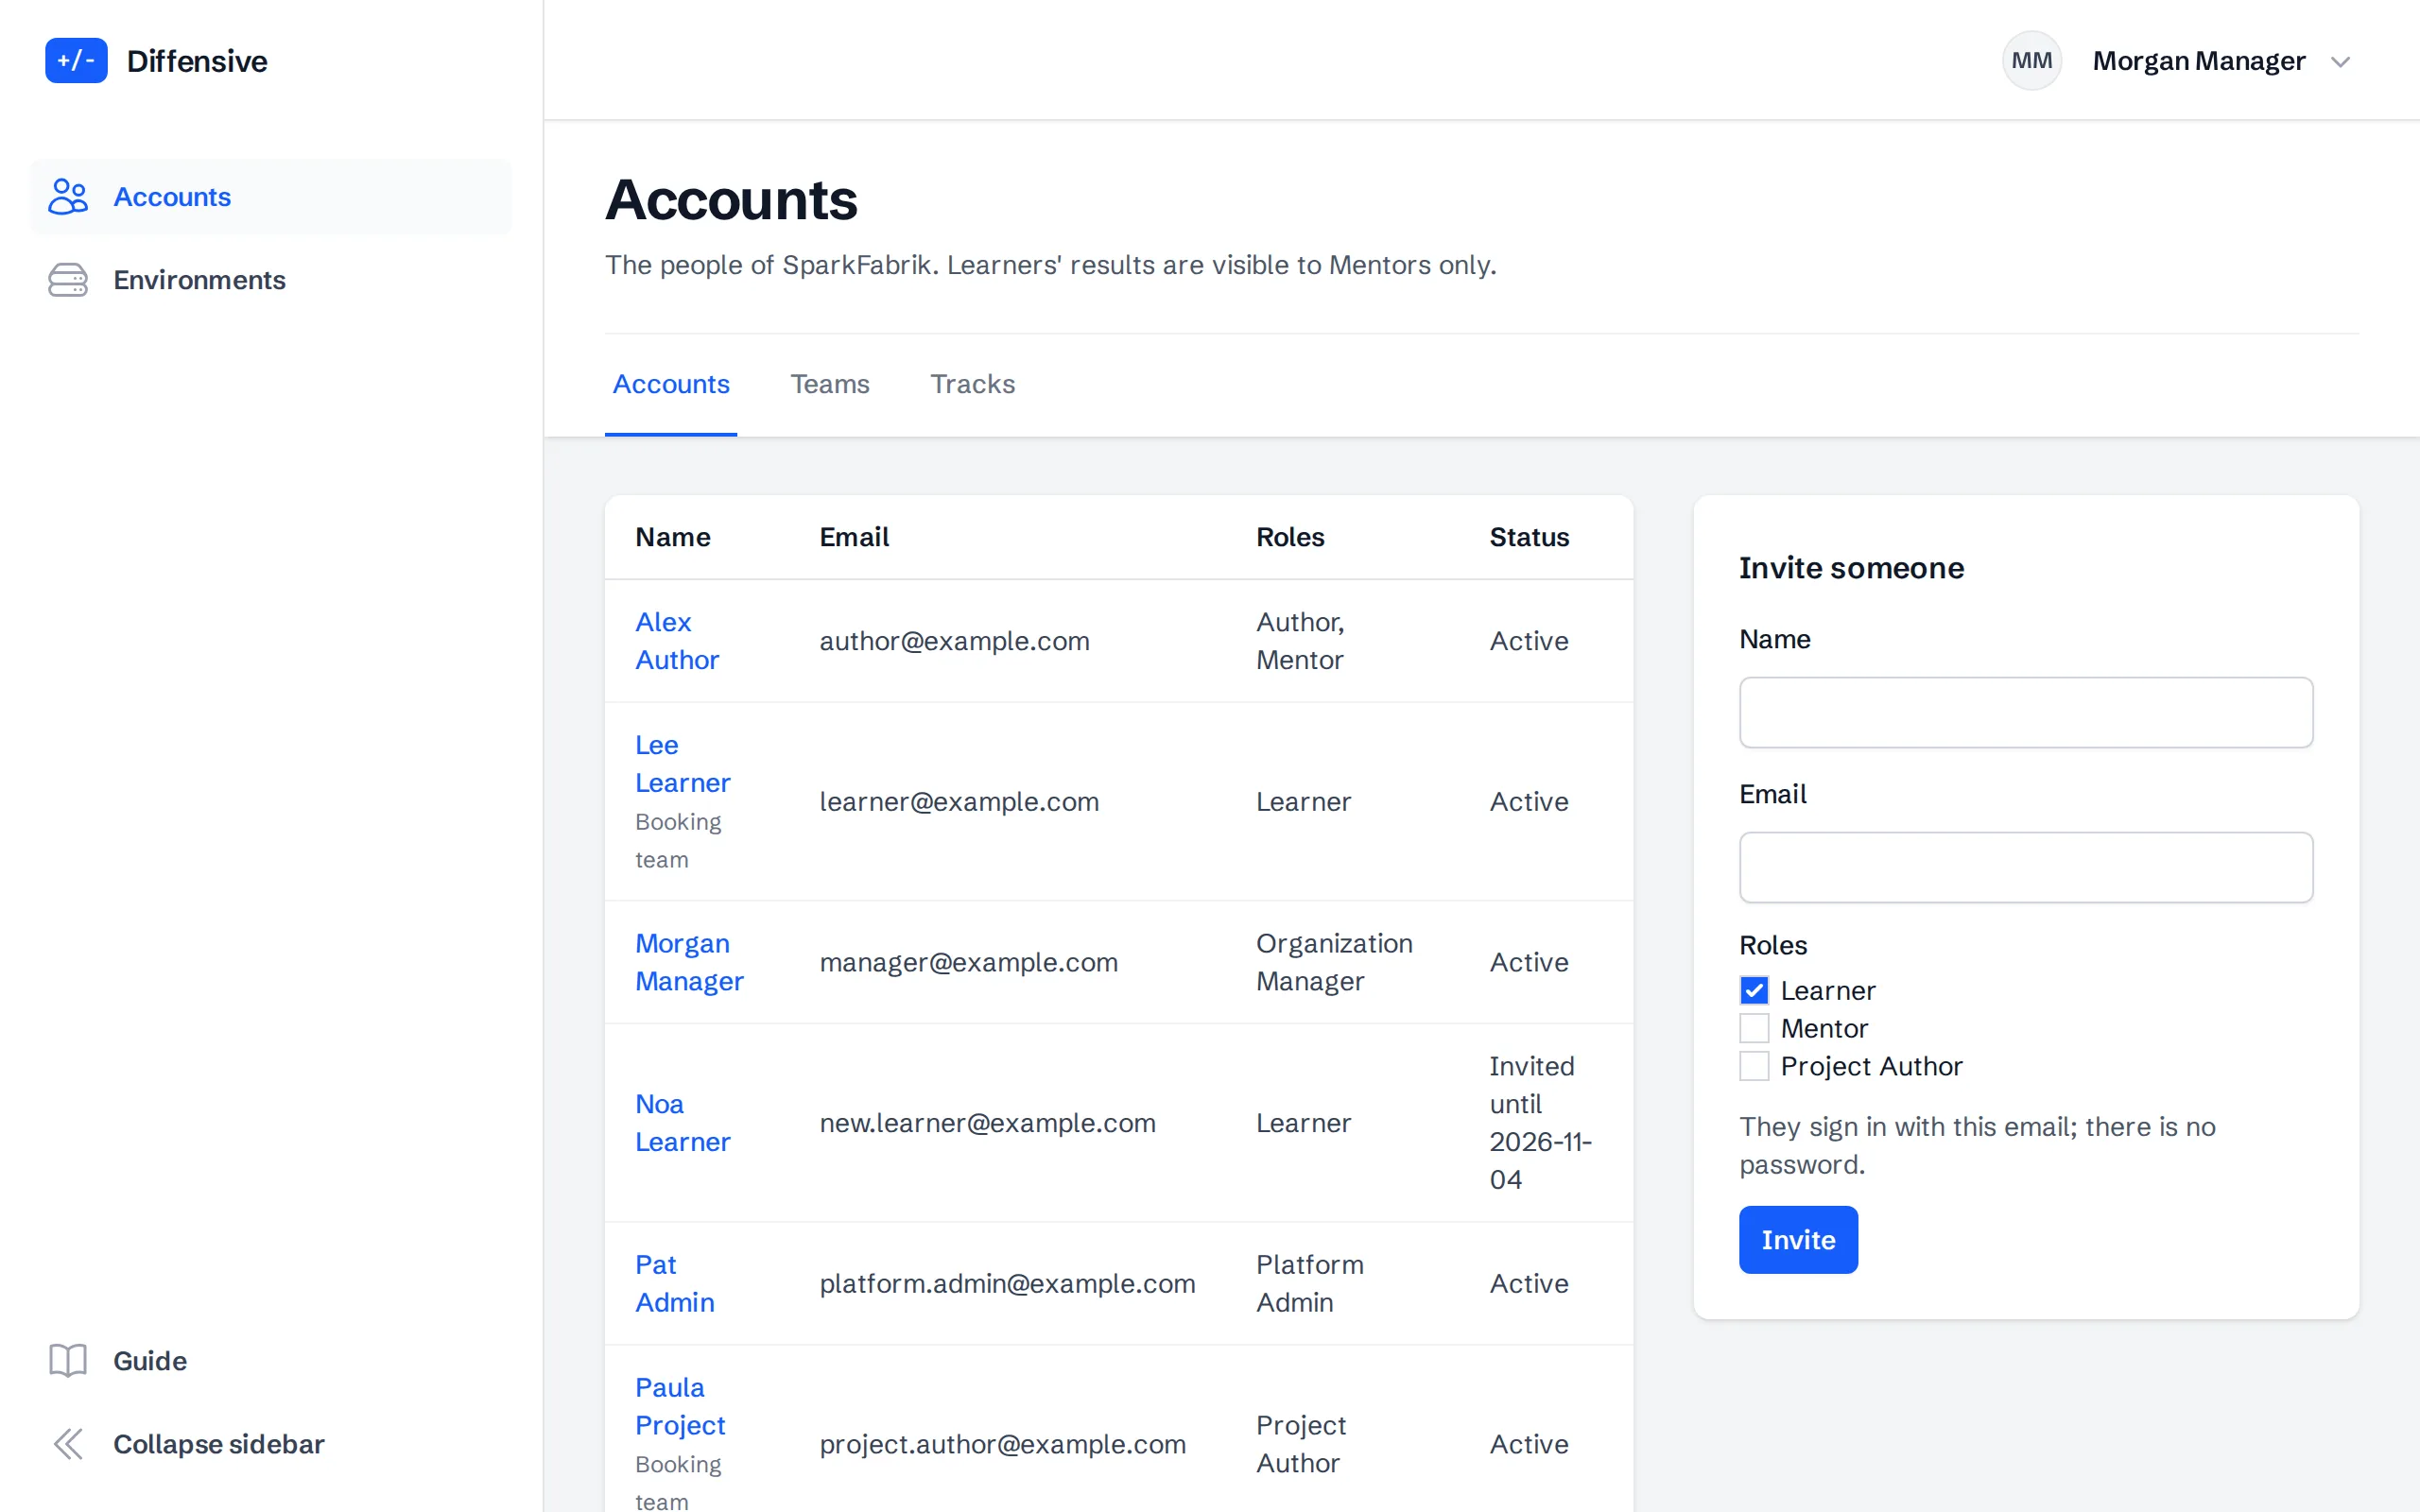Open Noa Learner's account link
Screen dimensions: 2420x1512
coord(683,1123)
